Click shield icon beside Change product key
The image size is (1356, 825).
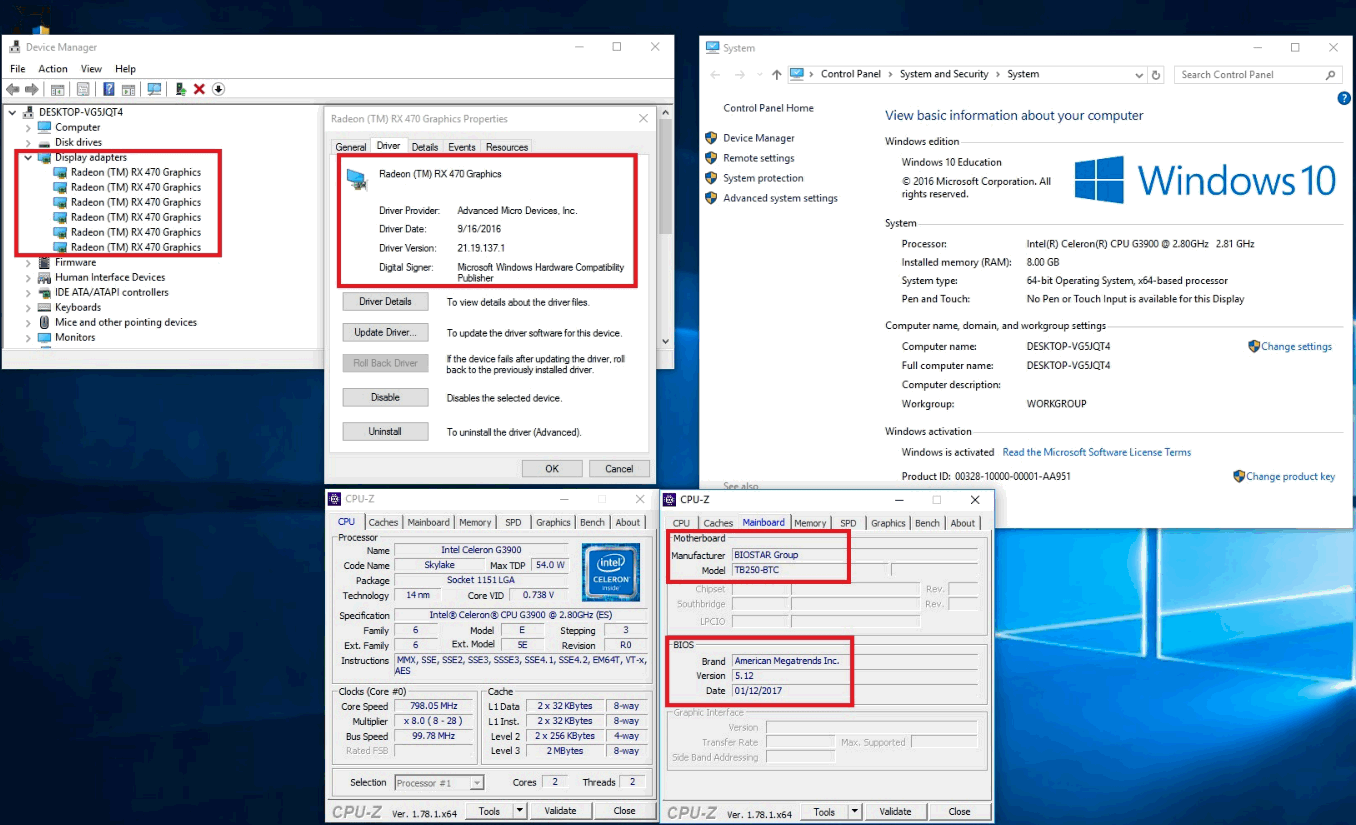1239,476
